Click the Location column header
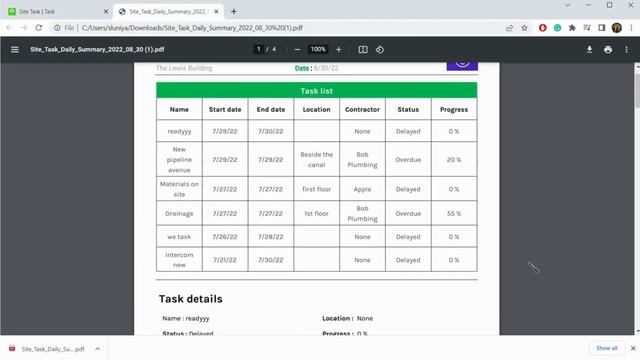 316,109
